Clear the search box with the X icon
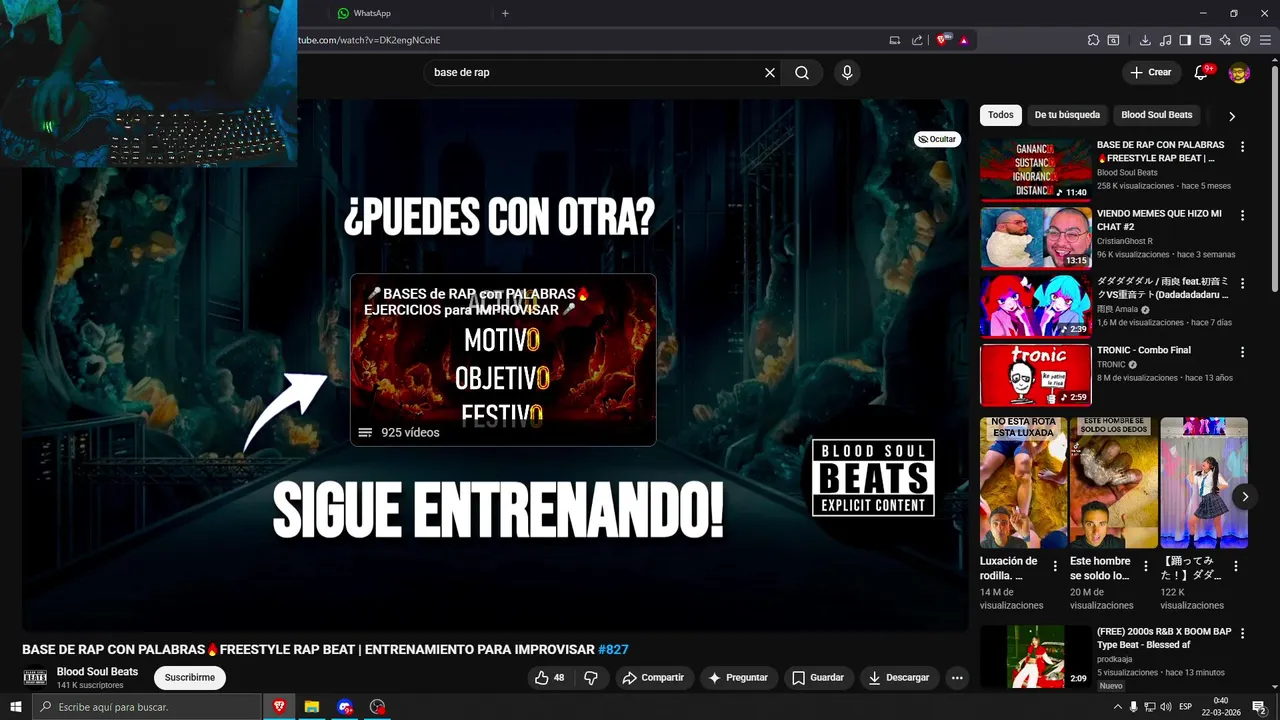This screenshot has width=1280, height=720. pyautogui.click(x=770, y=72)
